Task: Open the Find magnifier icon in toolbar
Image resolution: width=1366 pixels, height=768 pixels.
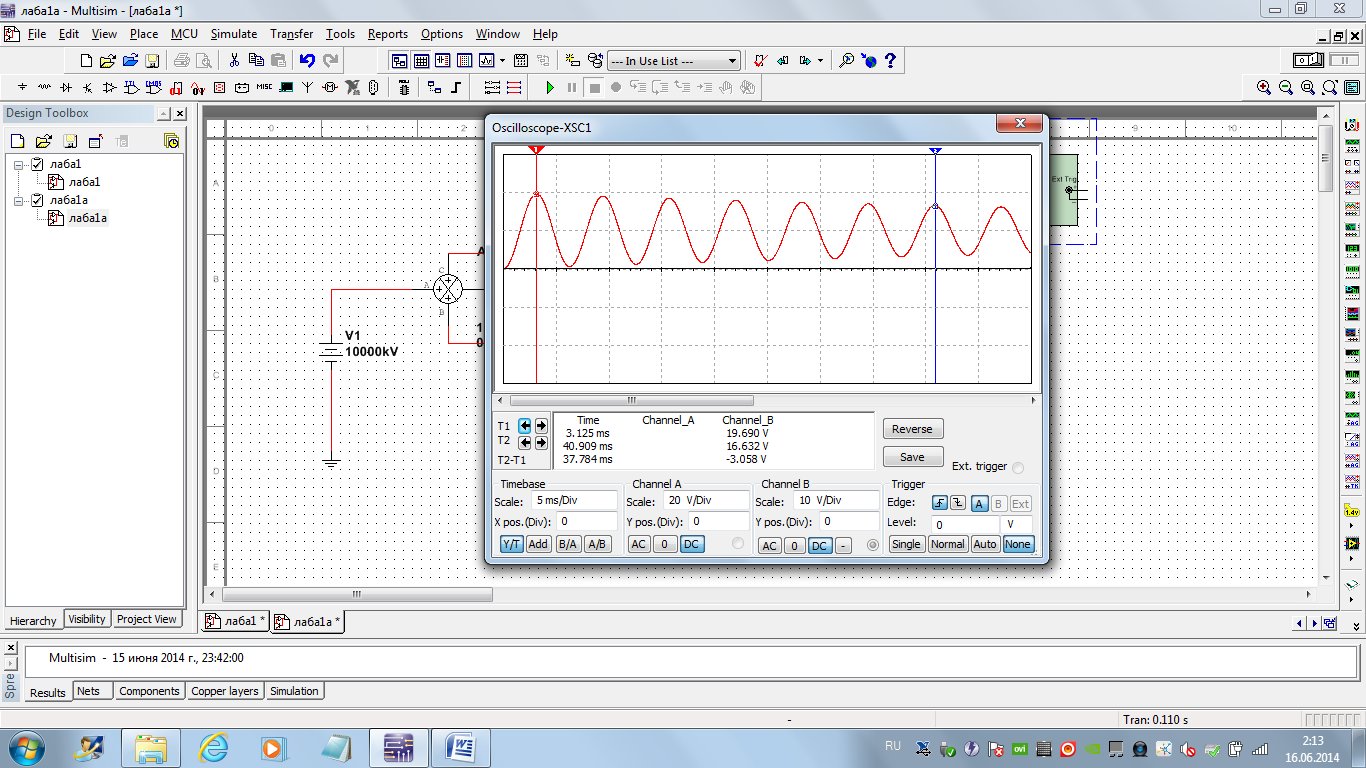Action: click(x=846, y=61)
